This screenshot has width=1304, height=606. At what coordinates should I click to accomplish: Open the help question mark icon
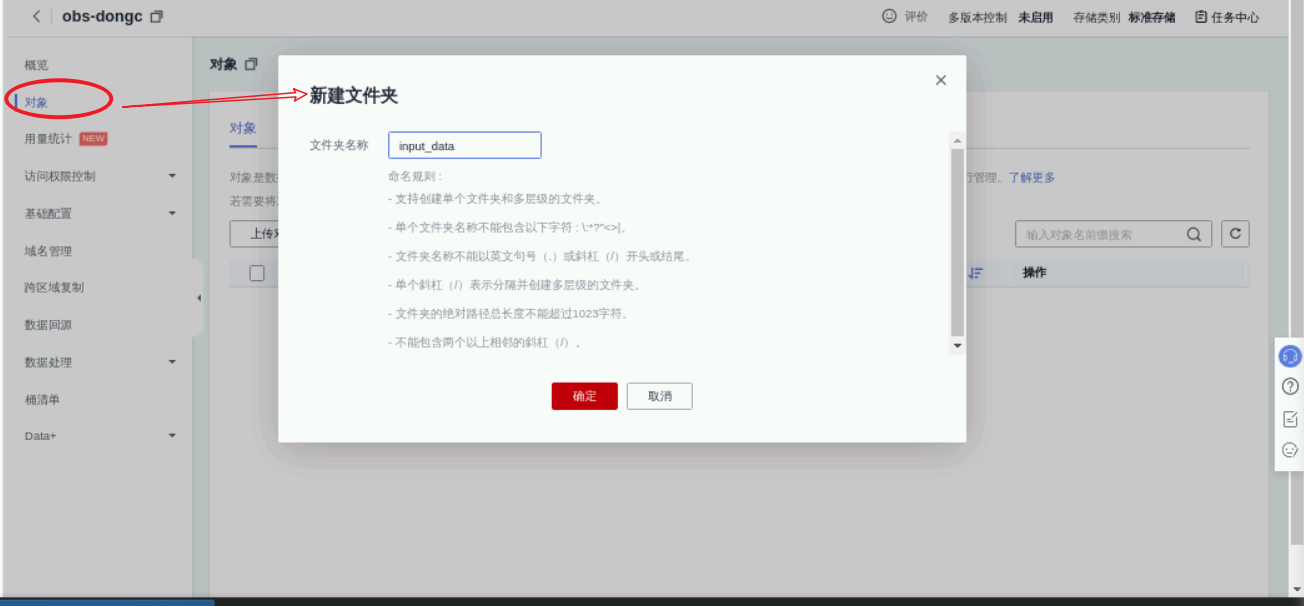(x=1290, y=386)
